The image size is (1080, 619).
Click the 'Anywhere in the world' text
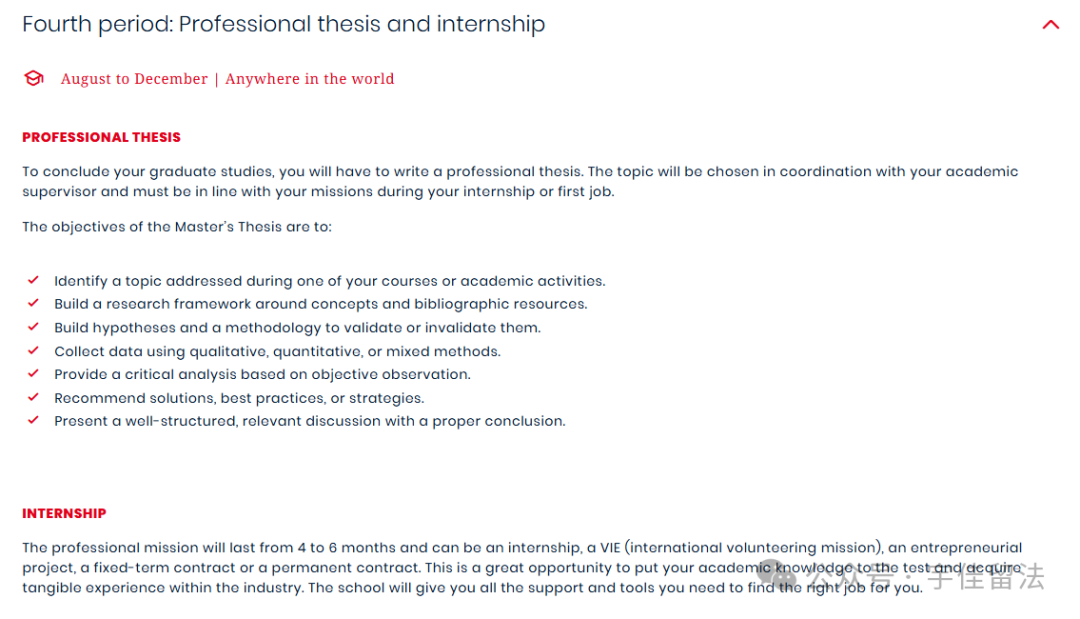pyautogui.click(x=309, y=79)
